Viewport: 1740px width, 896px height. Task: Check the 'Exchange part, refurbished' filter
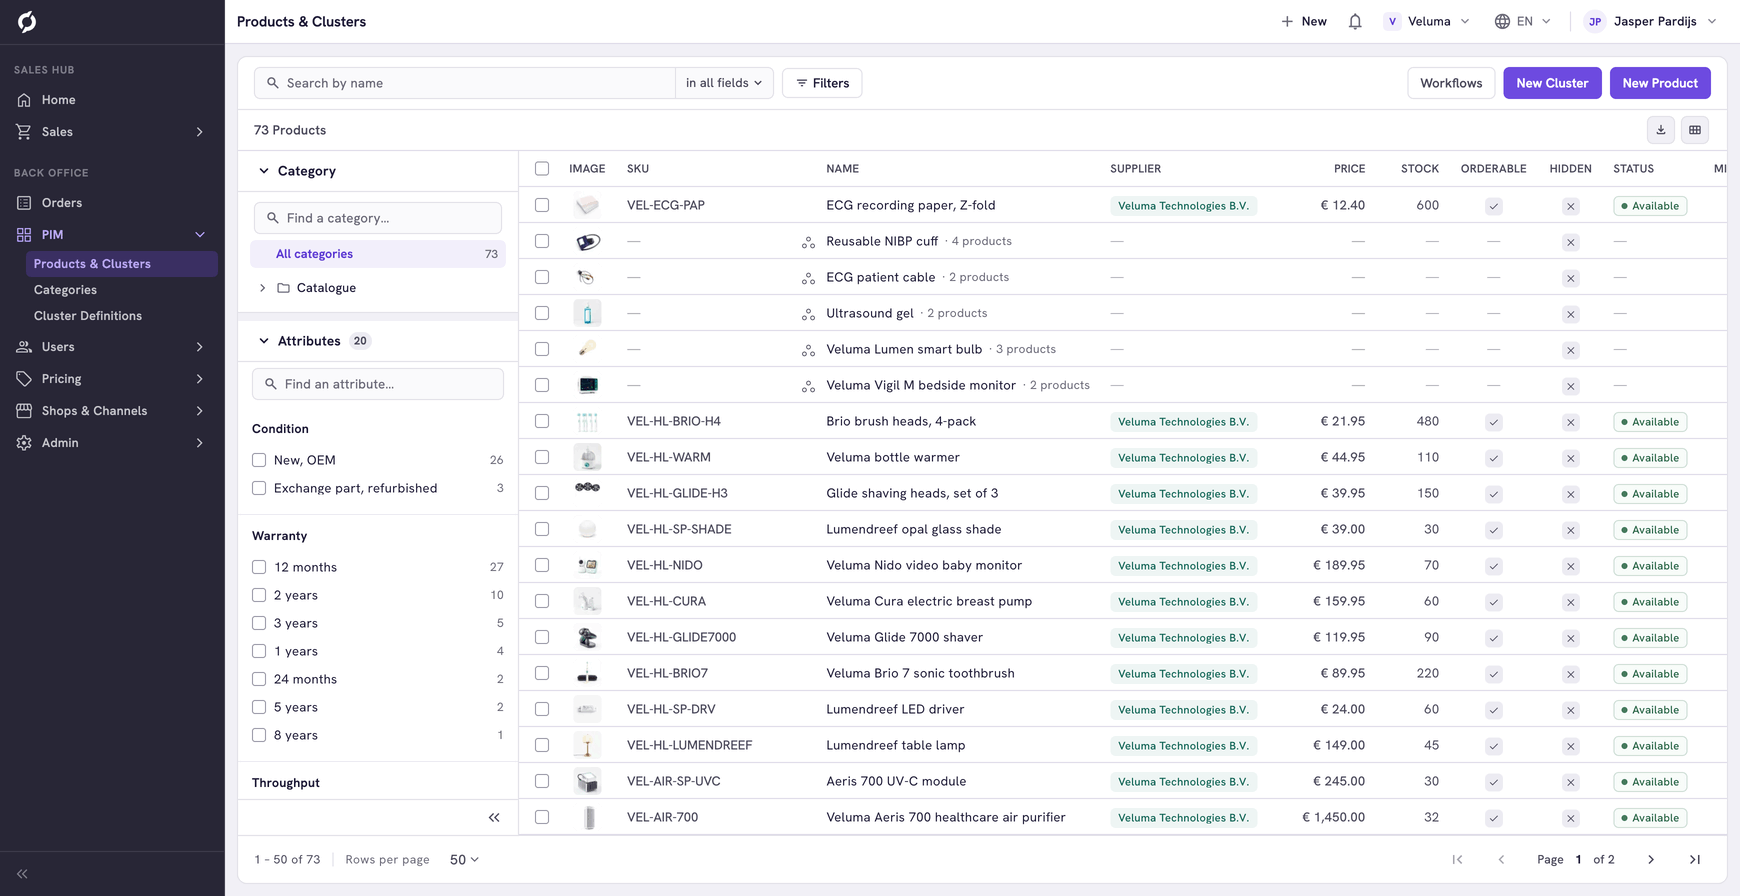click(x=259, y=488)
